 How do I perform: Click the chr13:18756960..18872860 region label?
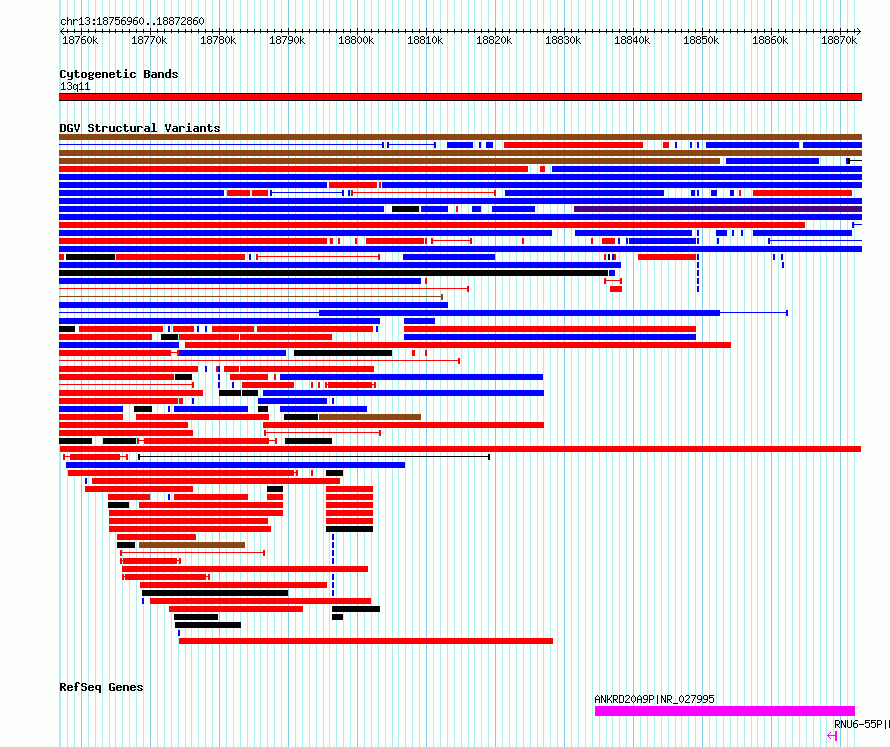click(132, 21)
